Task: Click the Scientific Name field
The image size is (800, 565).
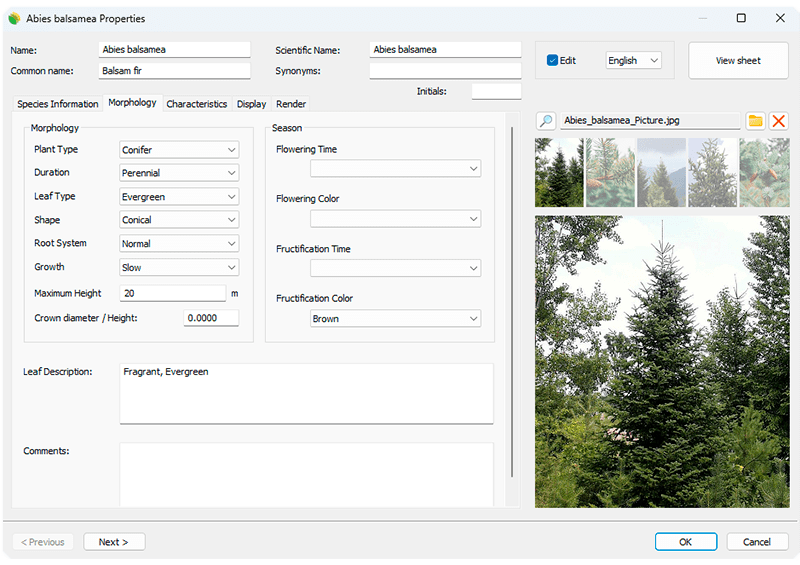Action: [445, 50]
